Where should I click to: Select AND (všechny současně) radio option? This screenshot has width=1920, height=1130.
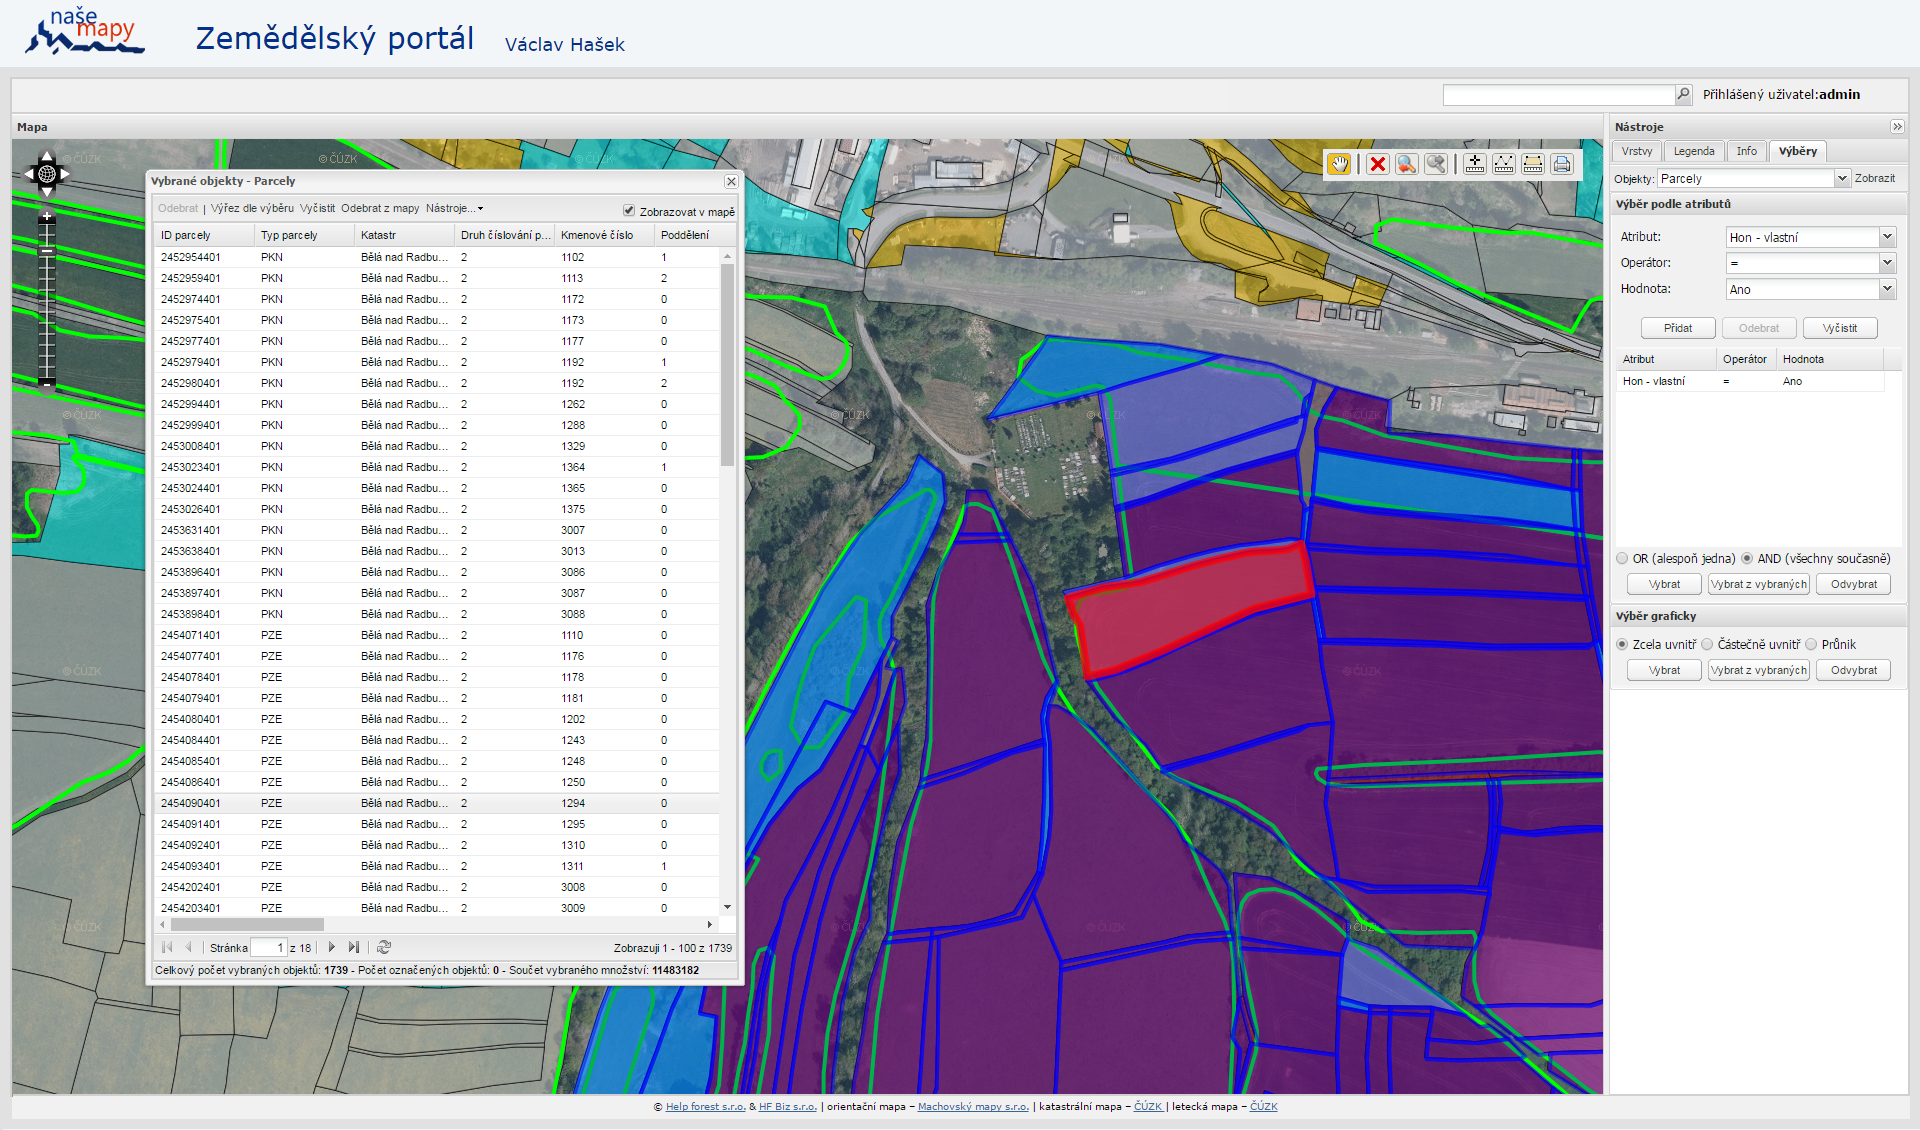tap(1747, 558)
